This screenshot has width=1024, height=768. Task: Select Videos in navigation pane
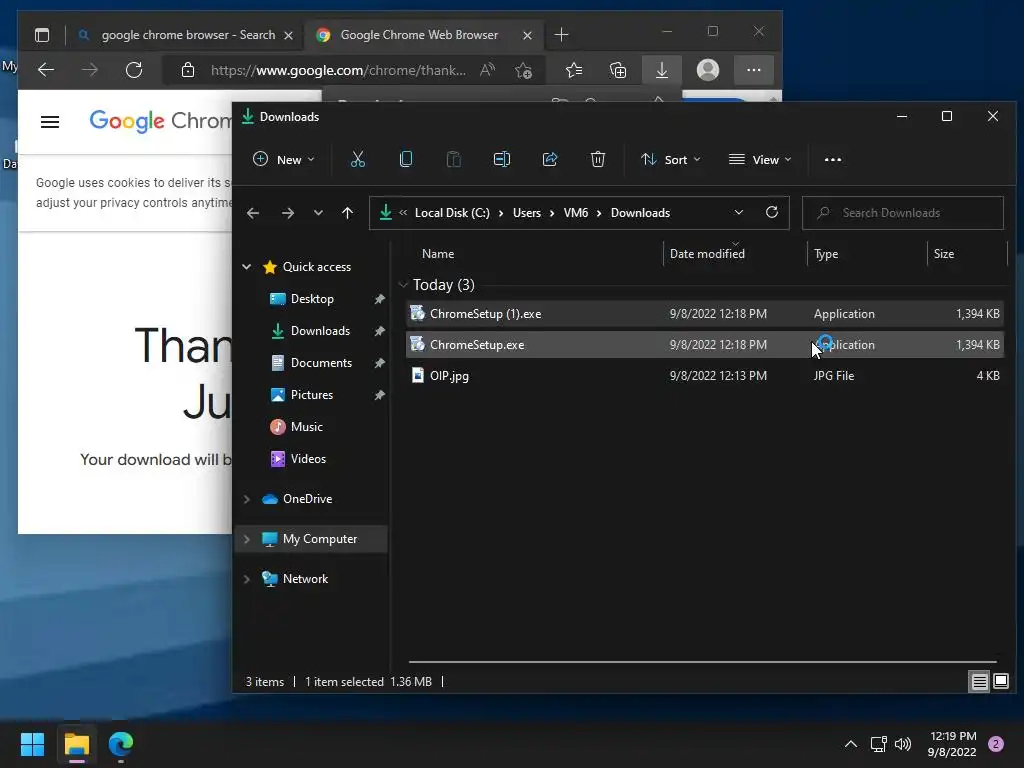(308, 458)
